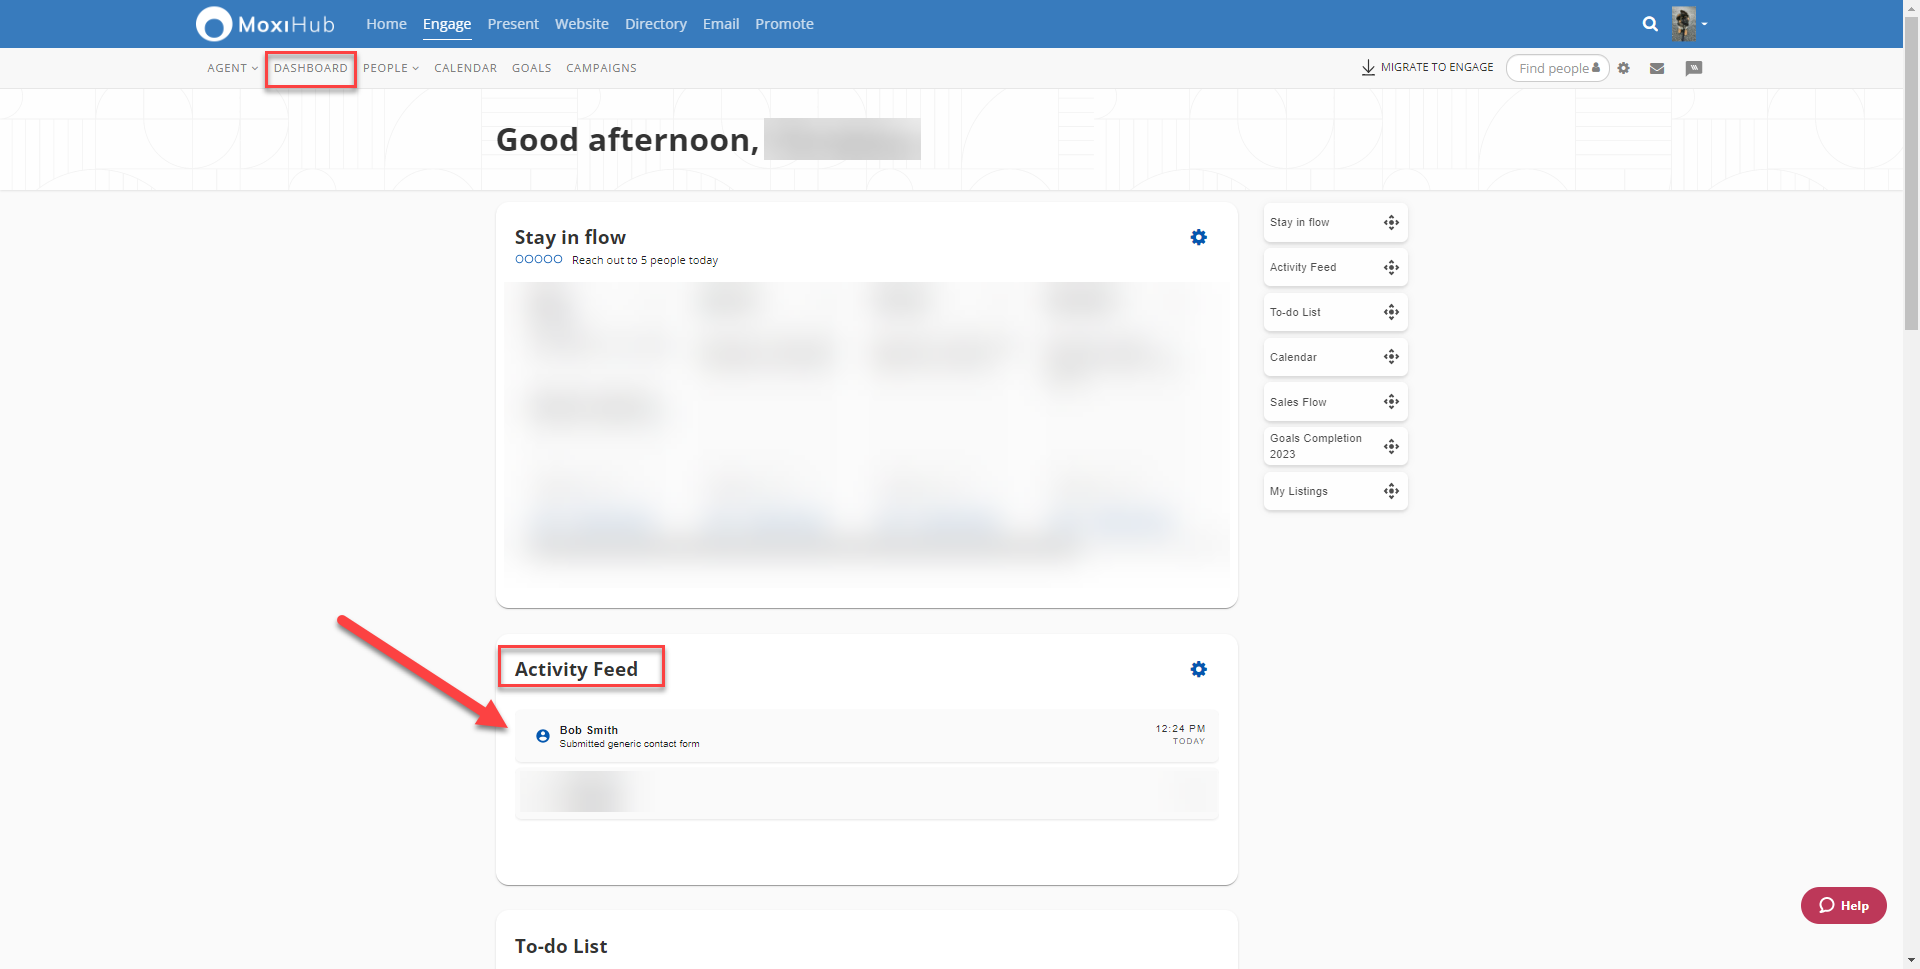Grab the move handle for Stay in flow
1920x969 pixels.
(1391, 222)
